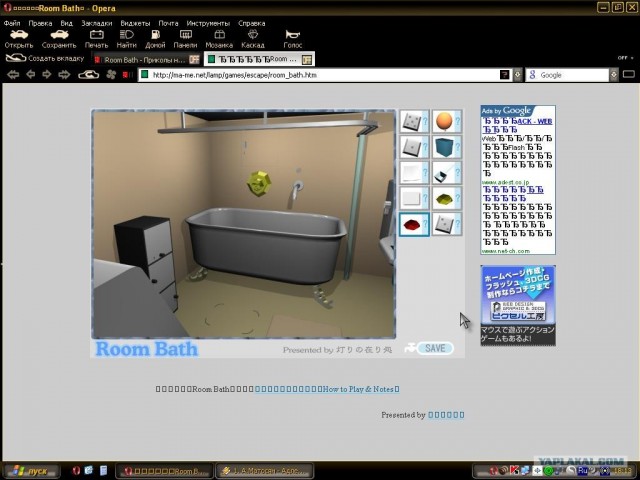Click the SAVE button under the game

435,348
